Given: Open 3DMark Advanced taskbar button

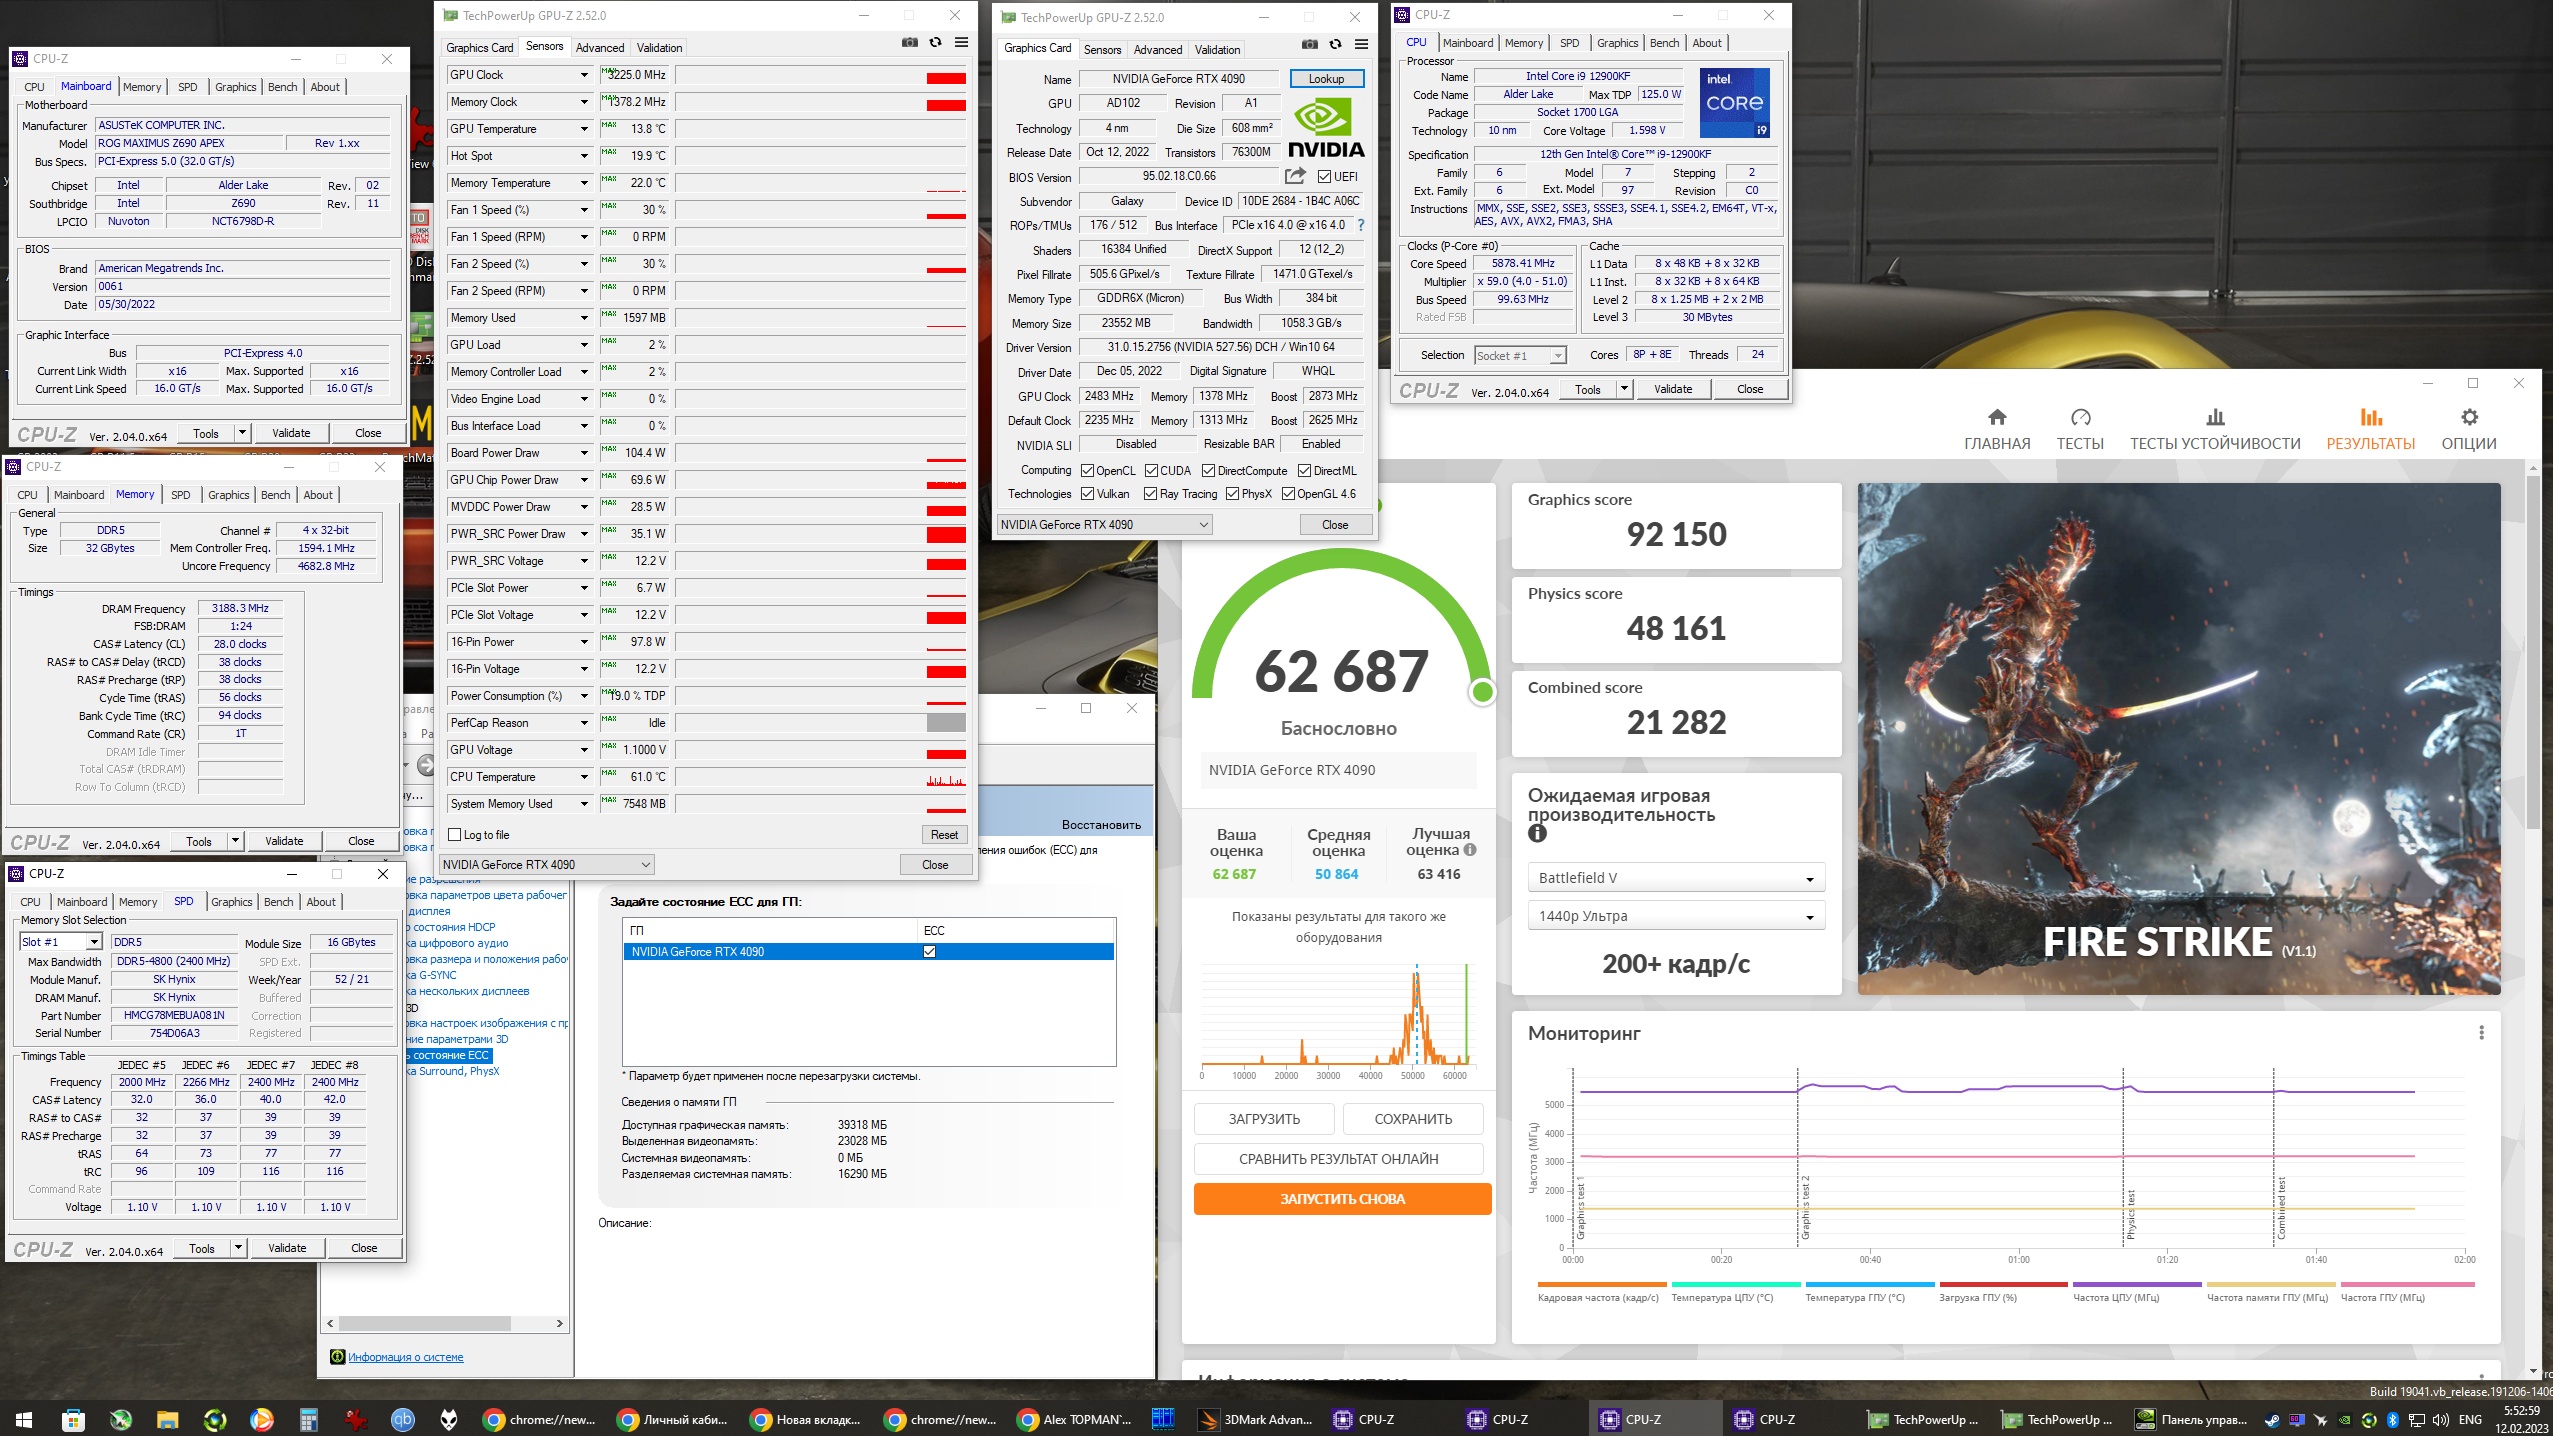Looking at the screenshot, I should (1256, 1419).
